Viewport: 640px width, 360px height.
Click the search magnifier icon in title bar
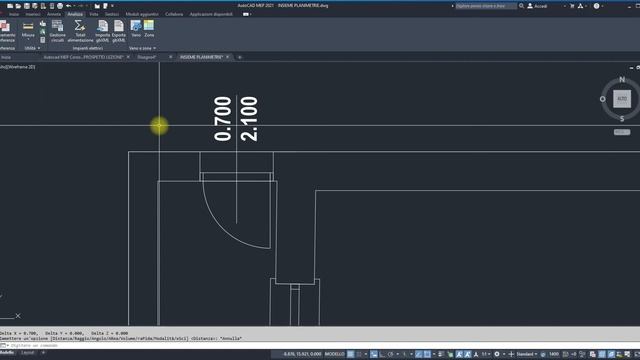click(x=521, y=6)
